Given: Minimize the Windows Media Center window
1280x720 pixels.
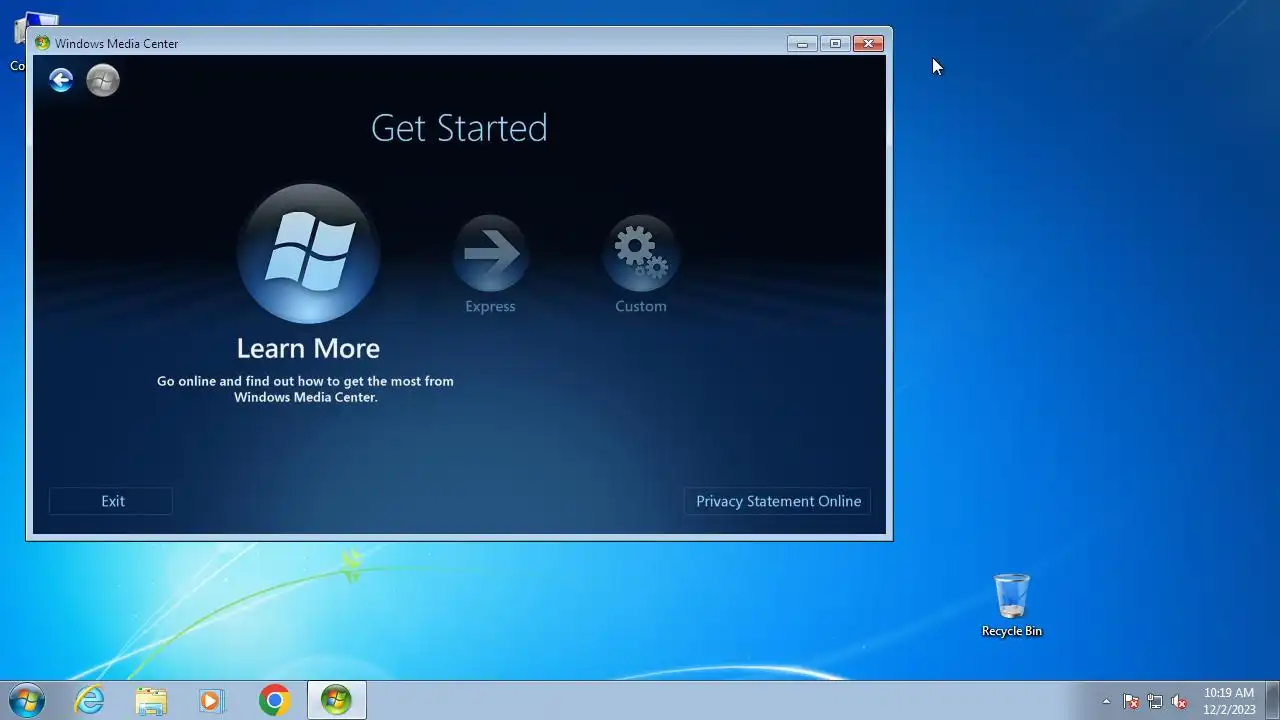Looking at the screenshot, I should tap(802, 43).
